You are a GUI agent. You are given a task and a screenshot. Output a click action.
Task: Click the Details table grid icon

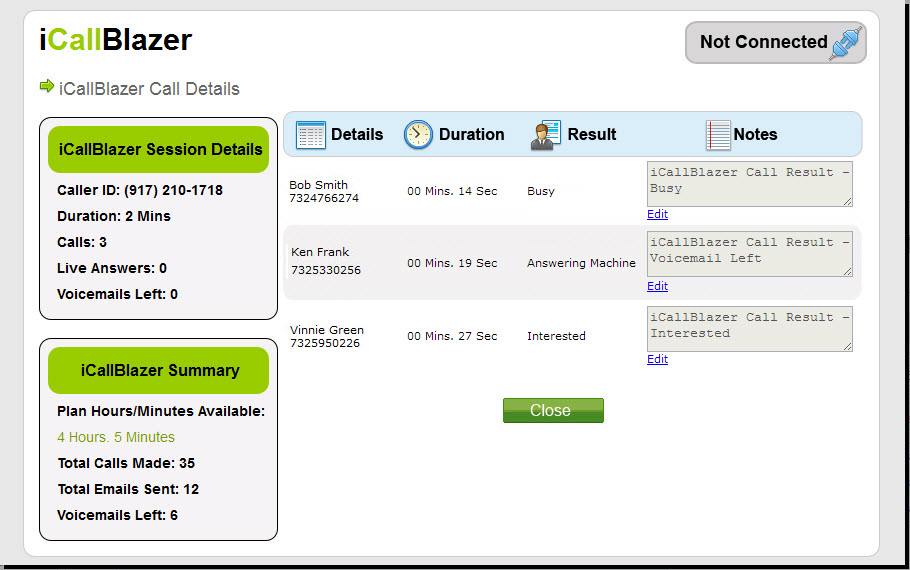(311, 135)
